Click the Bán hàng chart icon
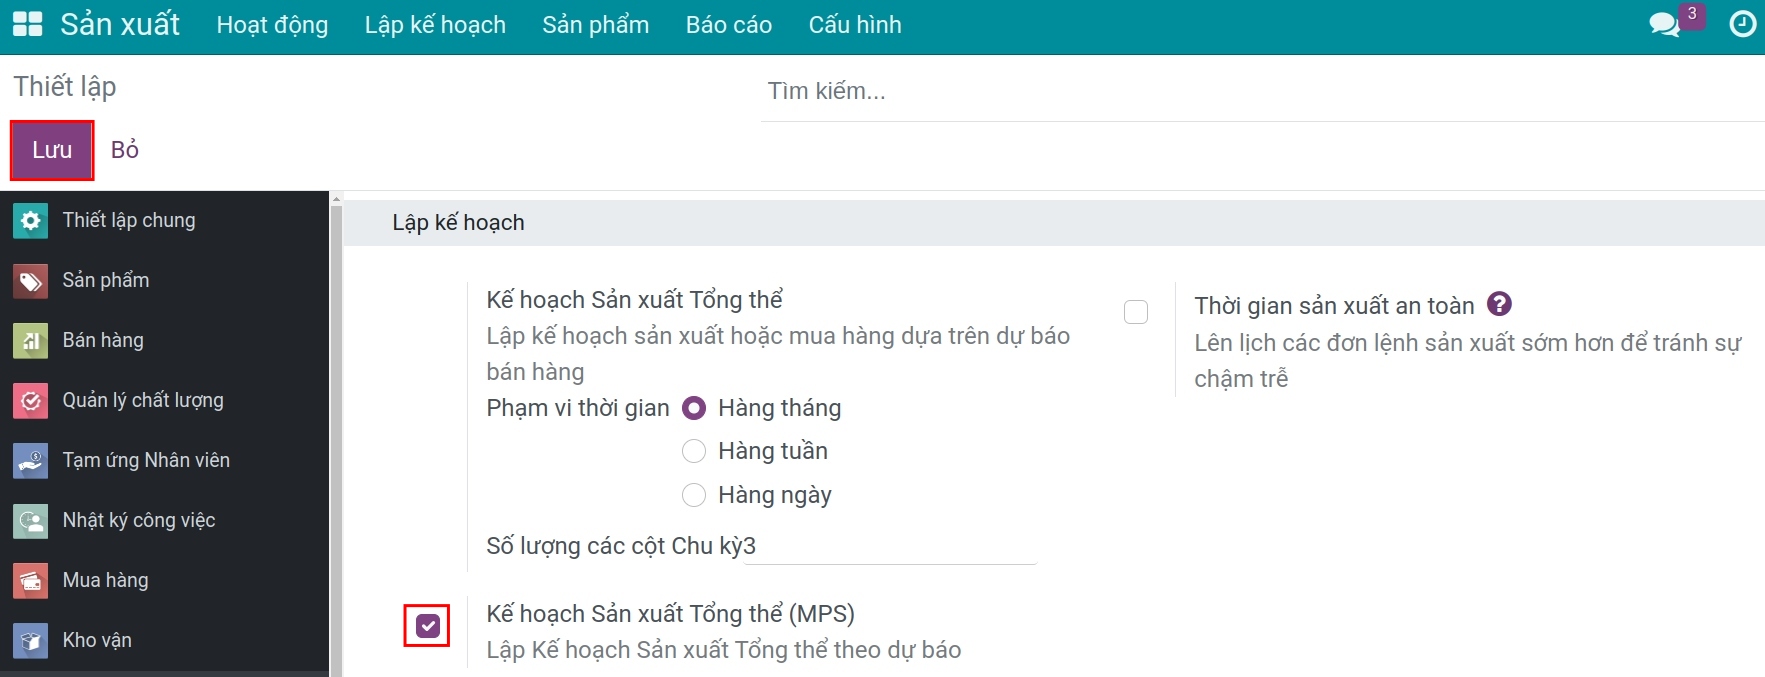This screenshot has height=677, width=1765. point(31,340)
